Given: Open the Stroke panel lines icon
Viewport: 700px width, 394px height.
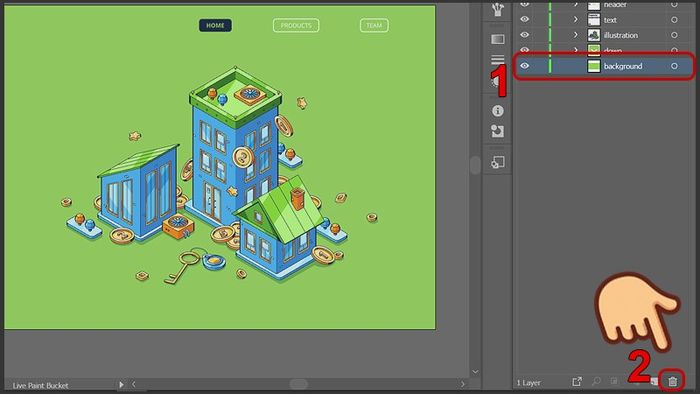Looking at the screenshot, I should click(x=498, y=59).
